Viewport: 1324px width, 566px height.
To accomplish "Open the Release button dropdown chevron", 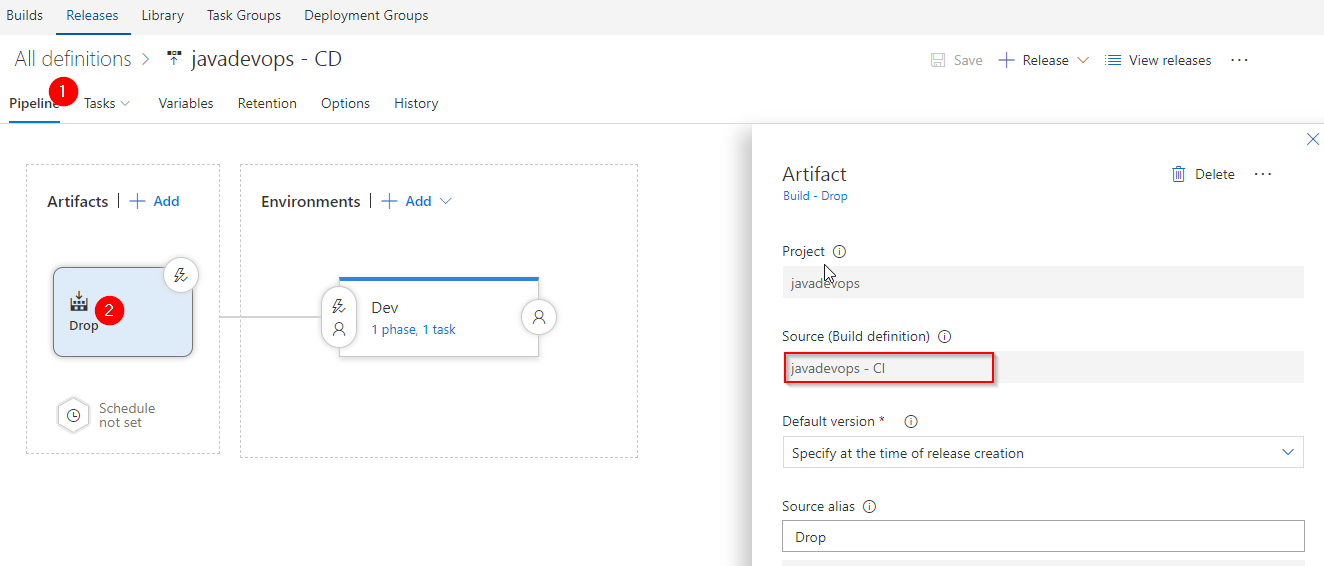I will pyautogui.click(x=1083, y=60).
